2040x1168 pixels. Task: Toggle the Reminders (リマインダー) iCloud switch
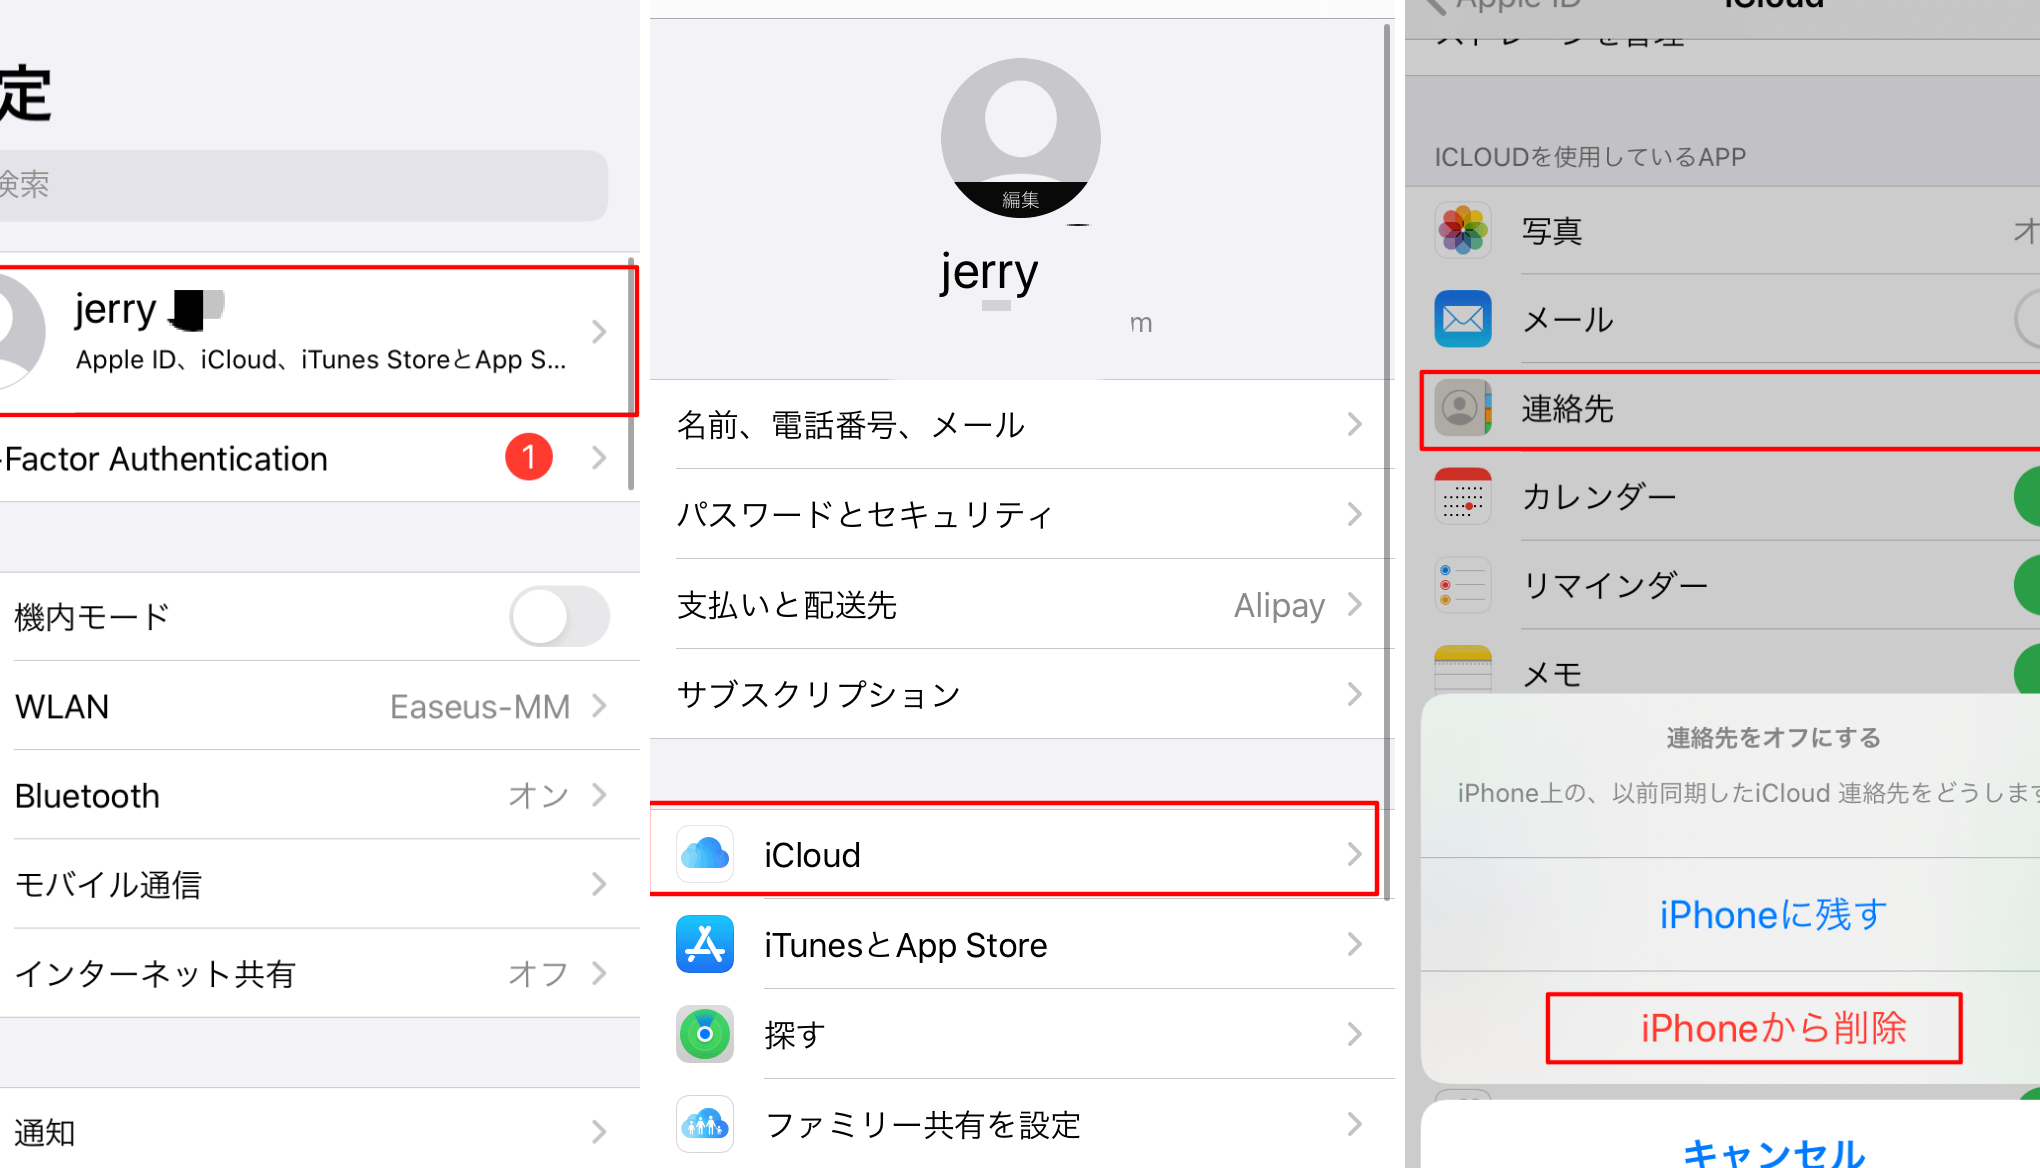click(2027, 585)
